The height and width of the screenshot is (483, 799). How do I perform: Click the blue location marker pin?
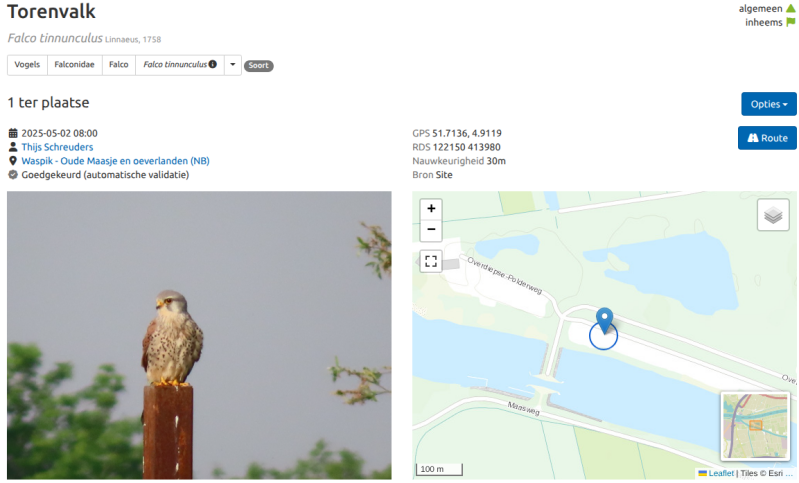click(x=605, y=320)
